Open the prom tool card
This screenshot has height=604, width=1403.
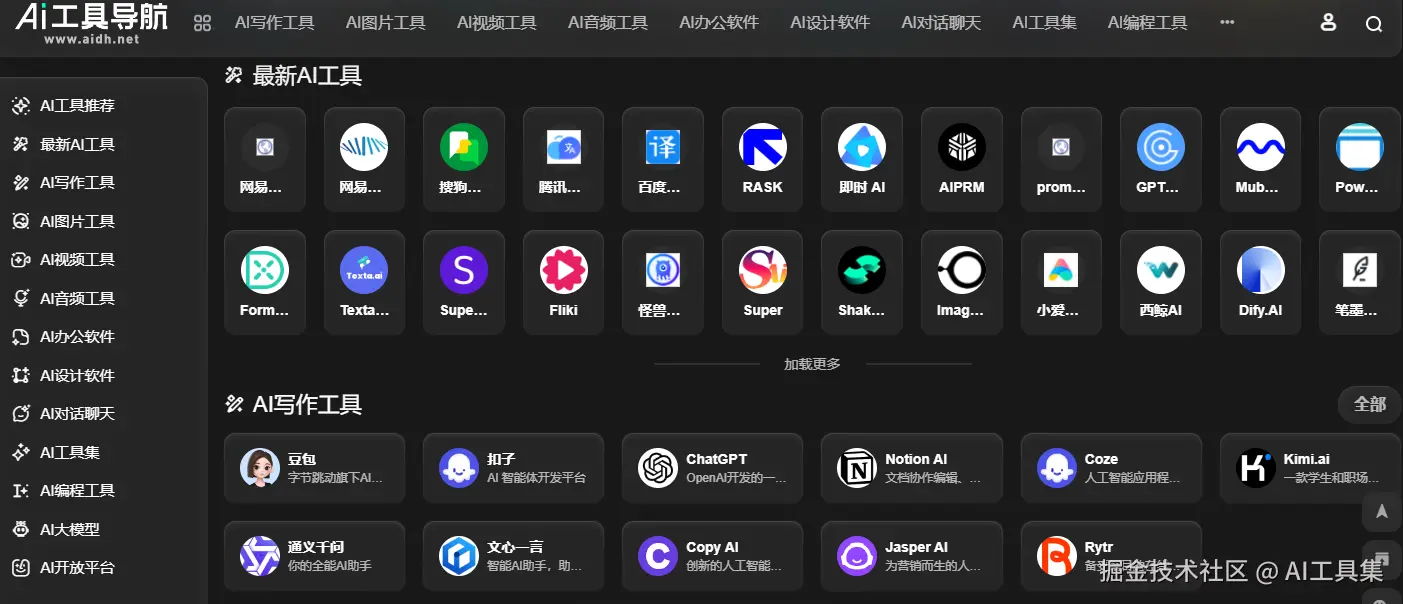click(1061, 159)
